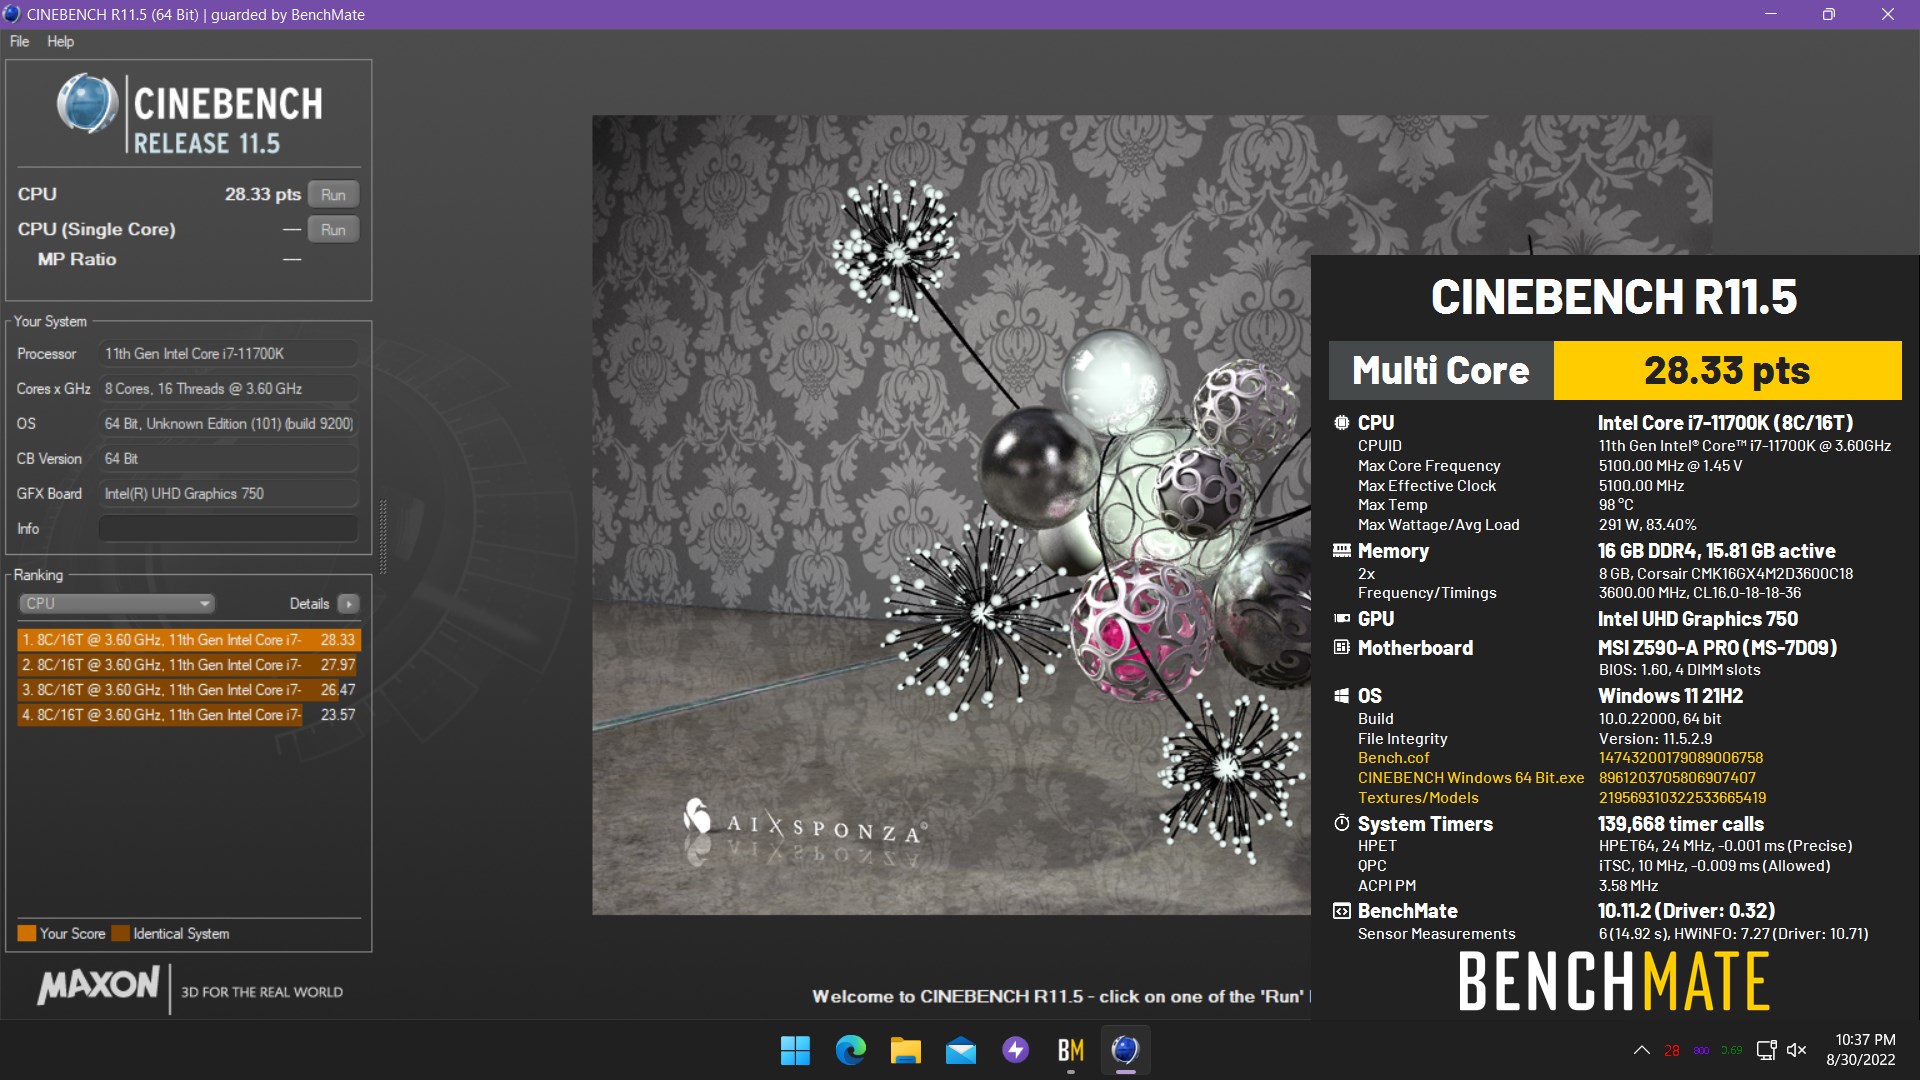Click the OS field showing build 9200
Image resolution: width=1920 pixels, height=1080 pixels.
coord(228,423)
